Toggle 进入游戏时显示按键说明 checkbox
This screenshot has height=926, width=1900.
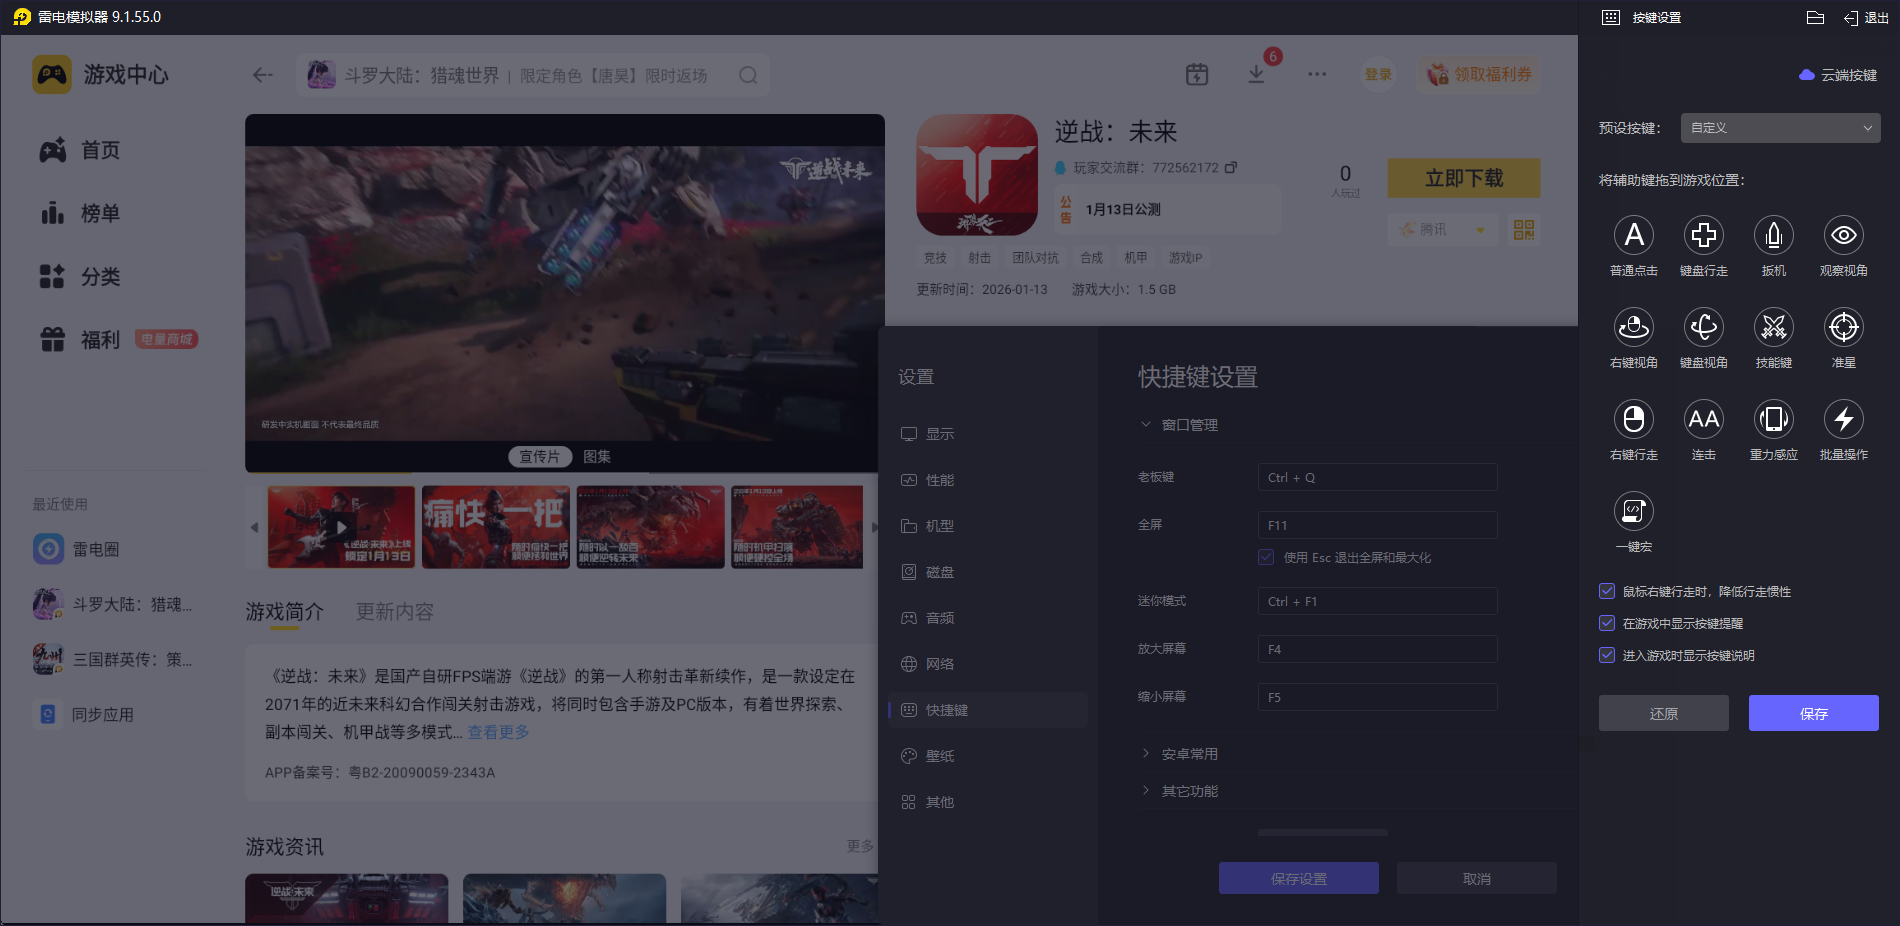[x=1607, y=656]
